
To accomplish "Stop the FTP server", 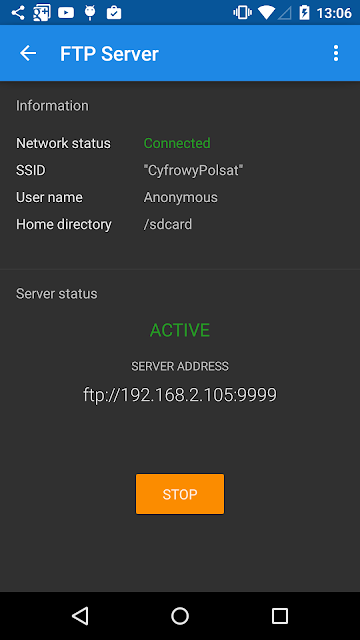I will click(x=180, y=494).
